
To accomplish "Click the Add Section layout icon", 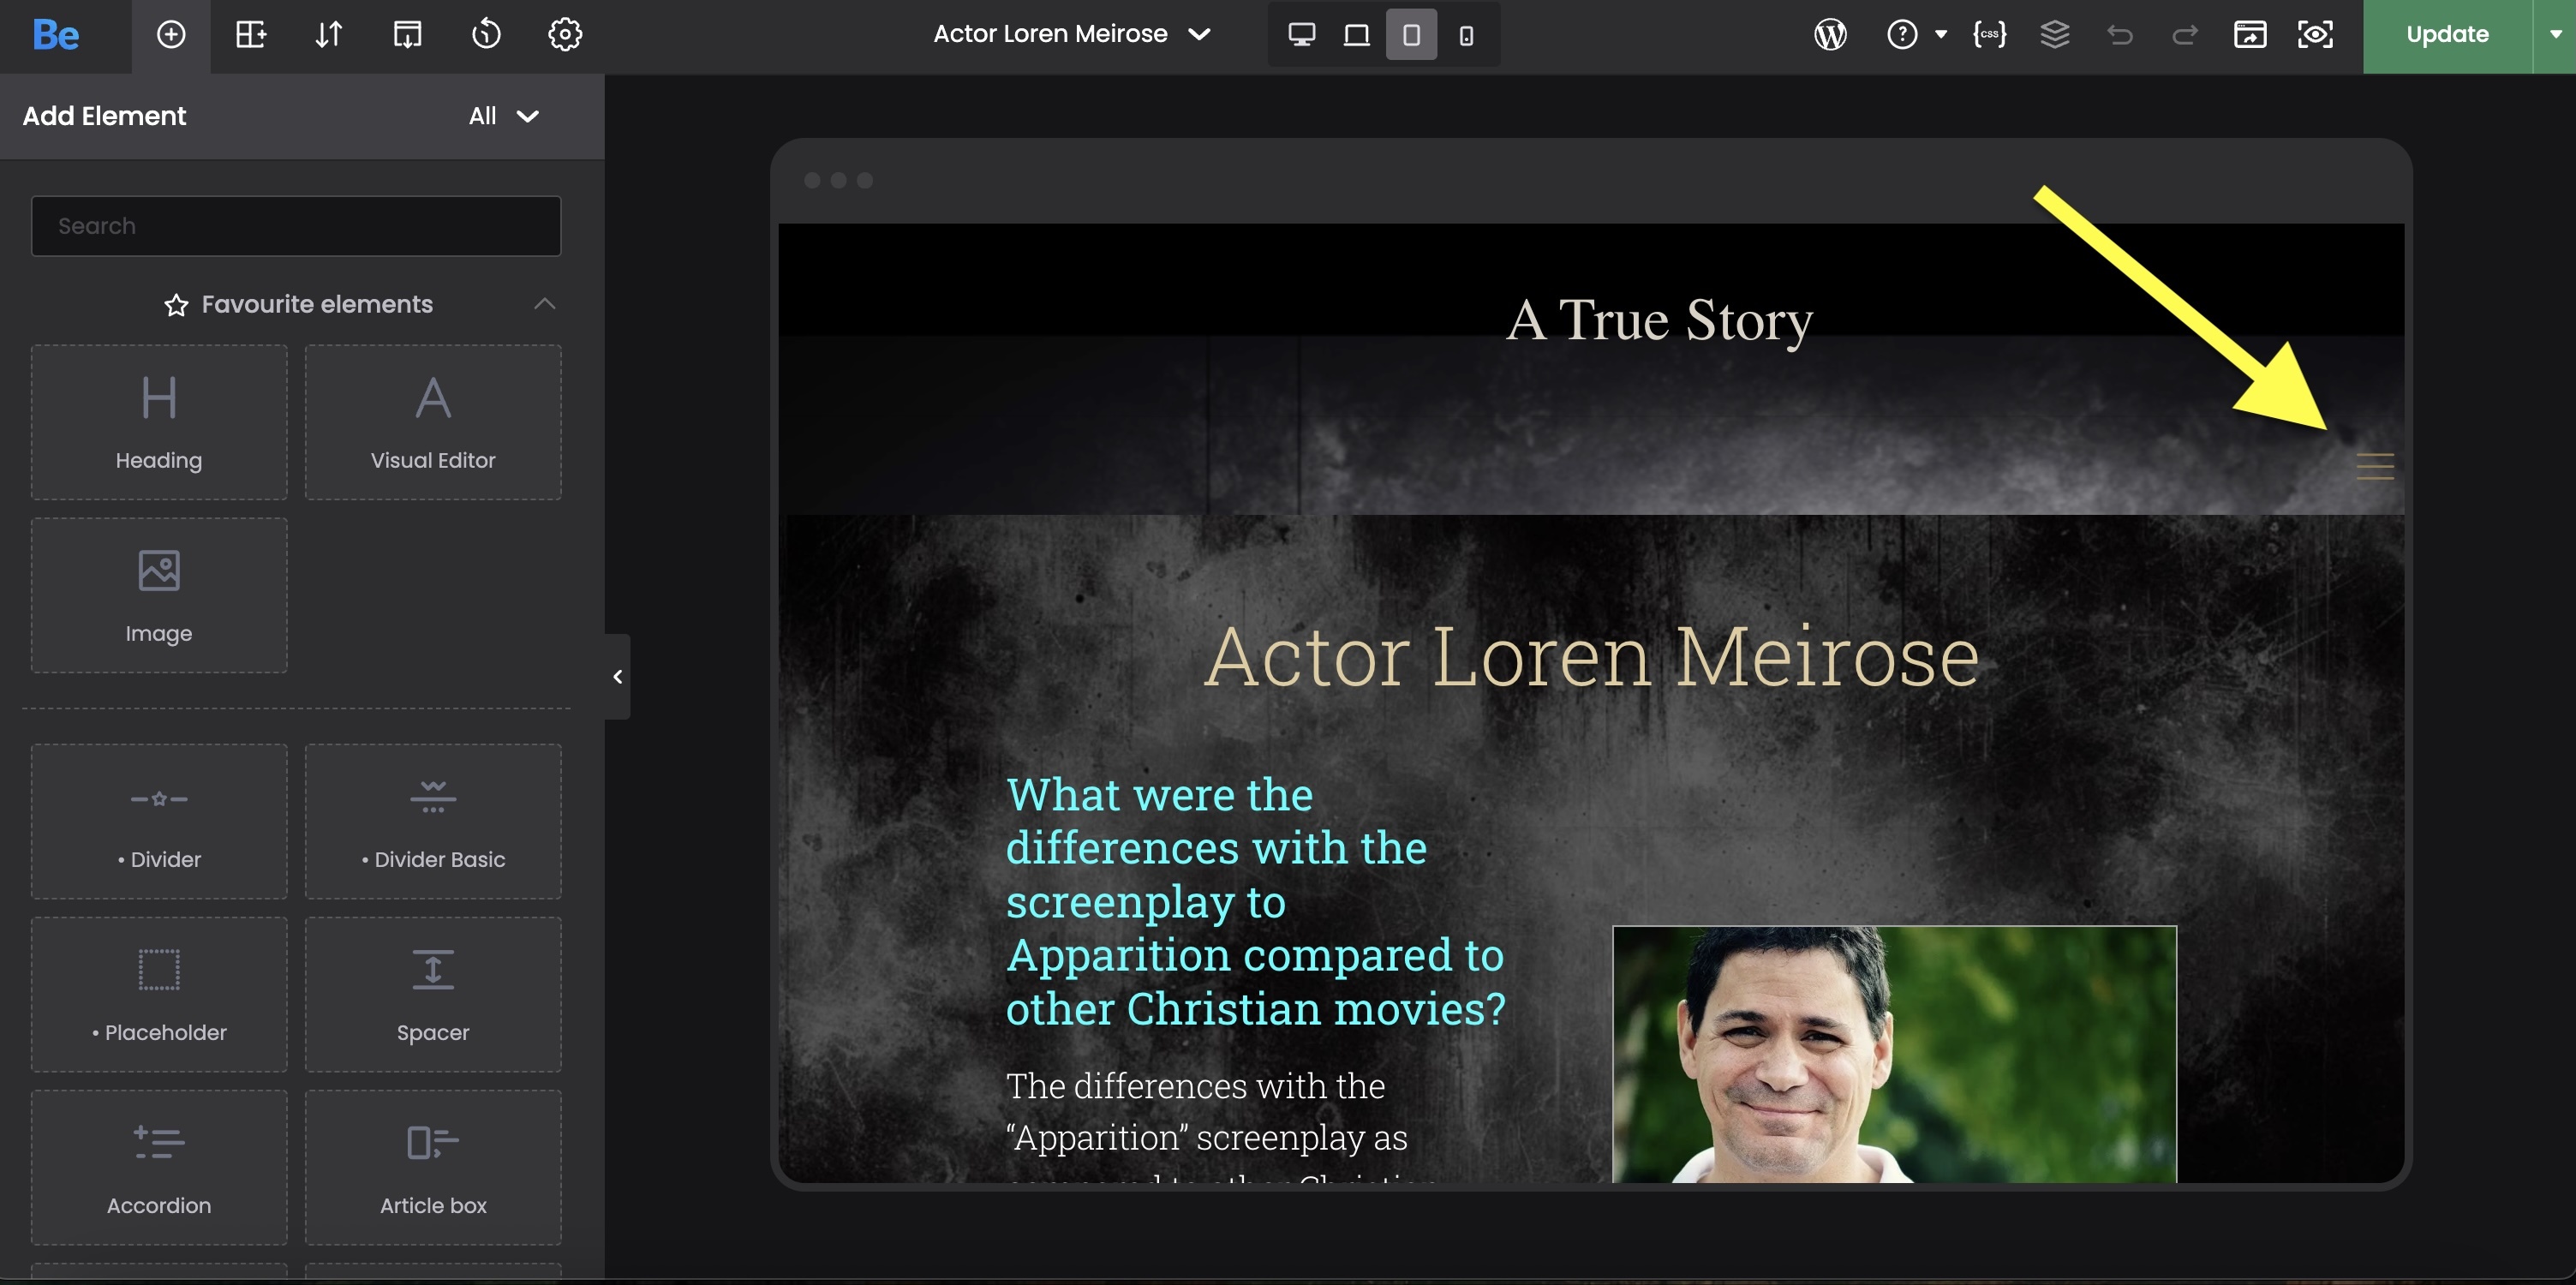I will pyautogui.click(x=250, y=35).
